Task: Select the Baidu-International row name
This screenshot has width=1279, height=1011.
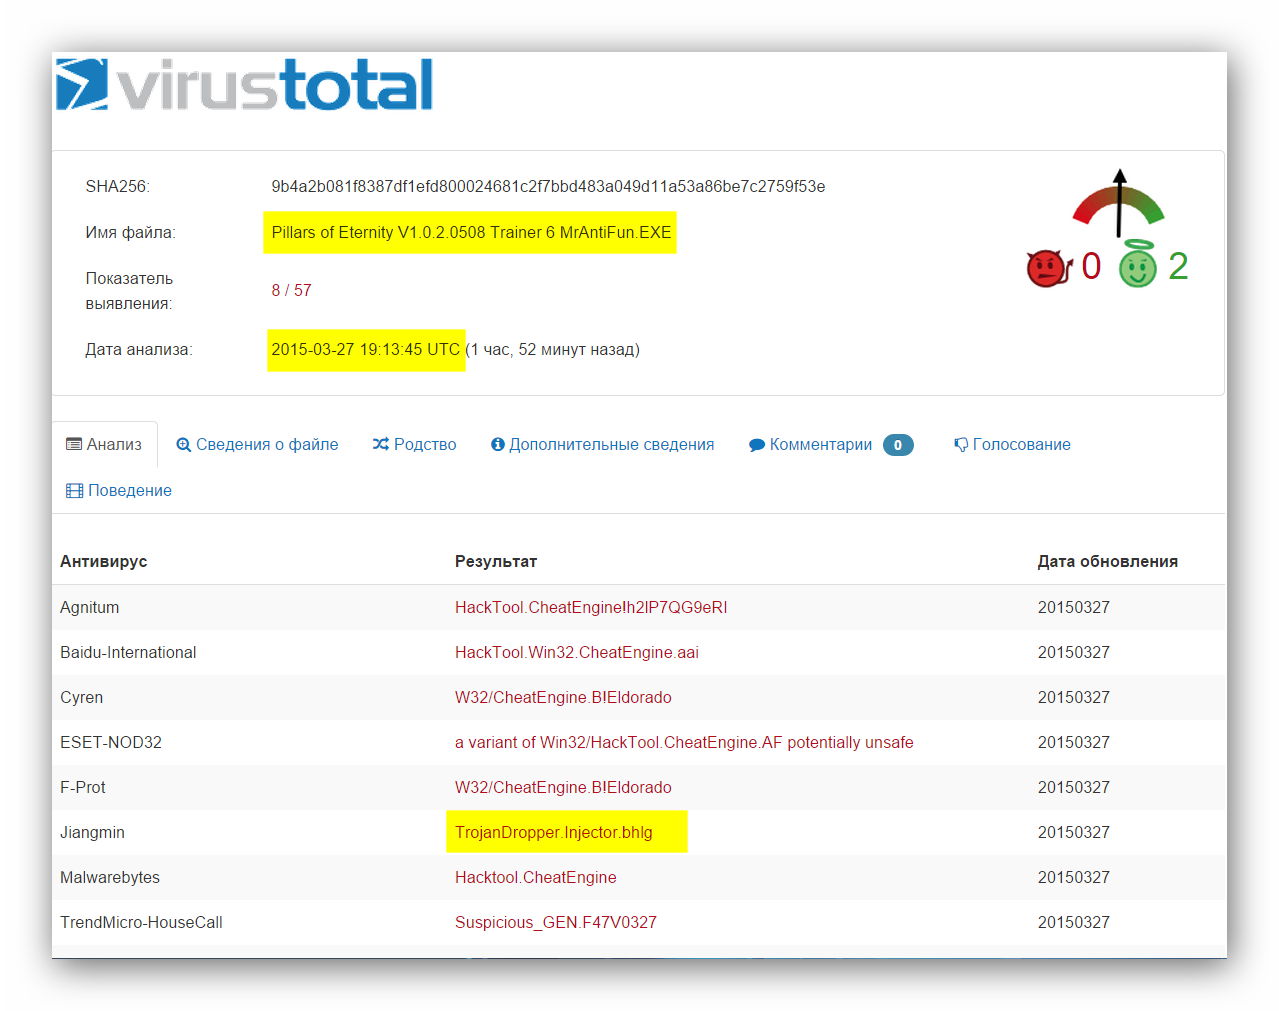Action: [128, 652]
